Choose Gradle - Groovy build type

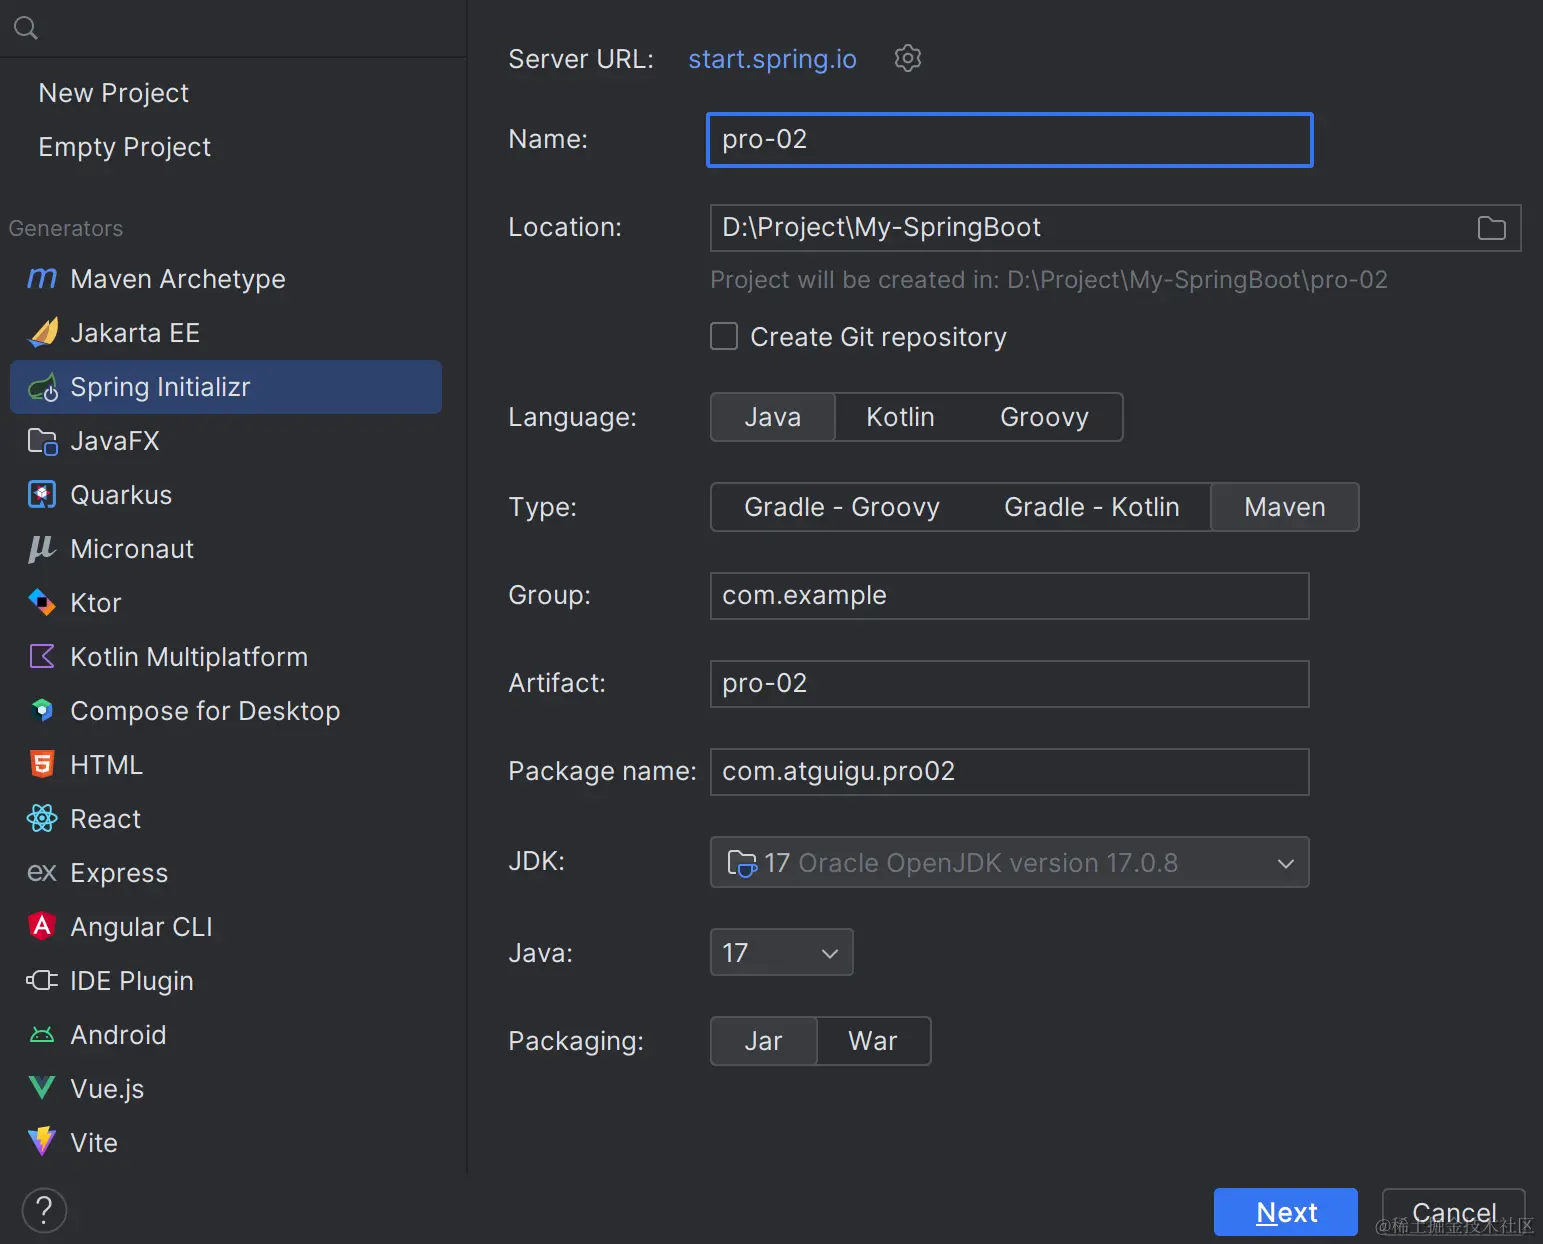click(x=842, y=507)
